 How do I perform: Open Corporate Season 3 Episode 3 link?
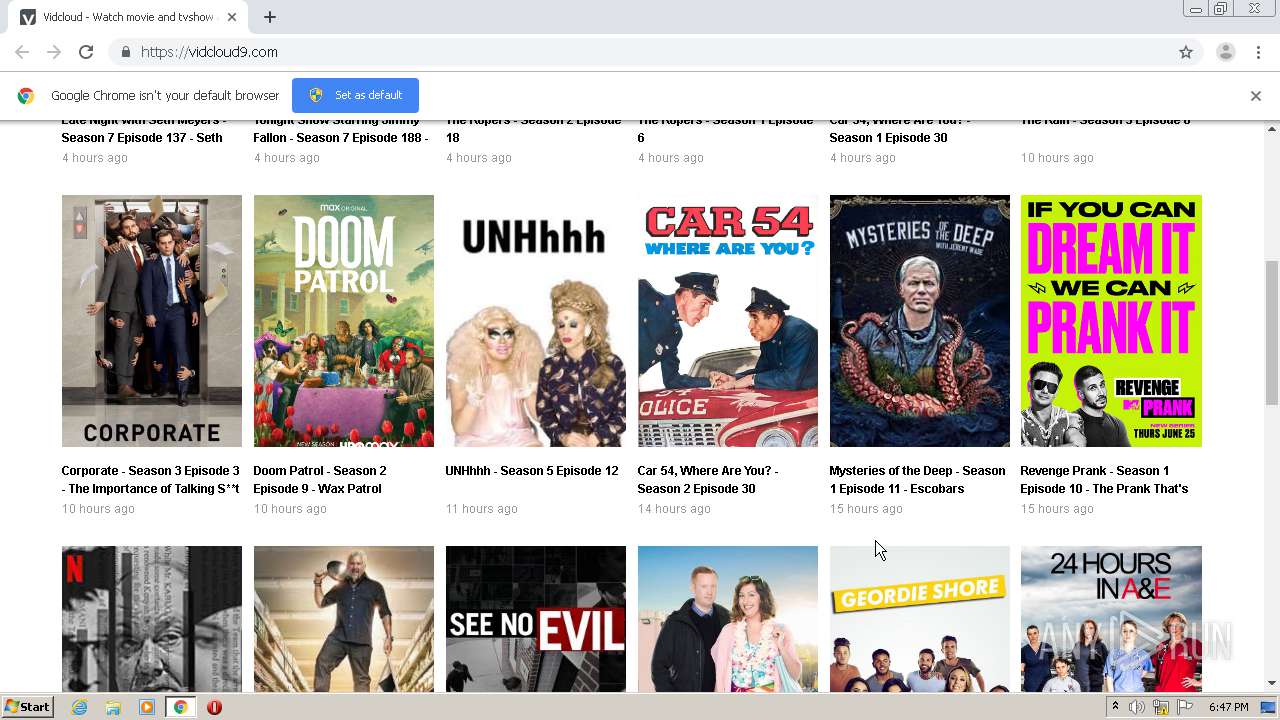[151, 480]
